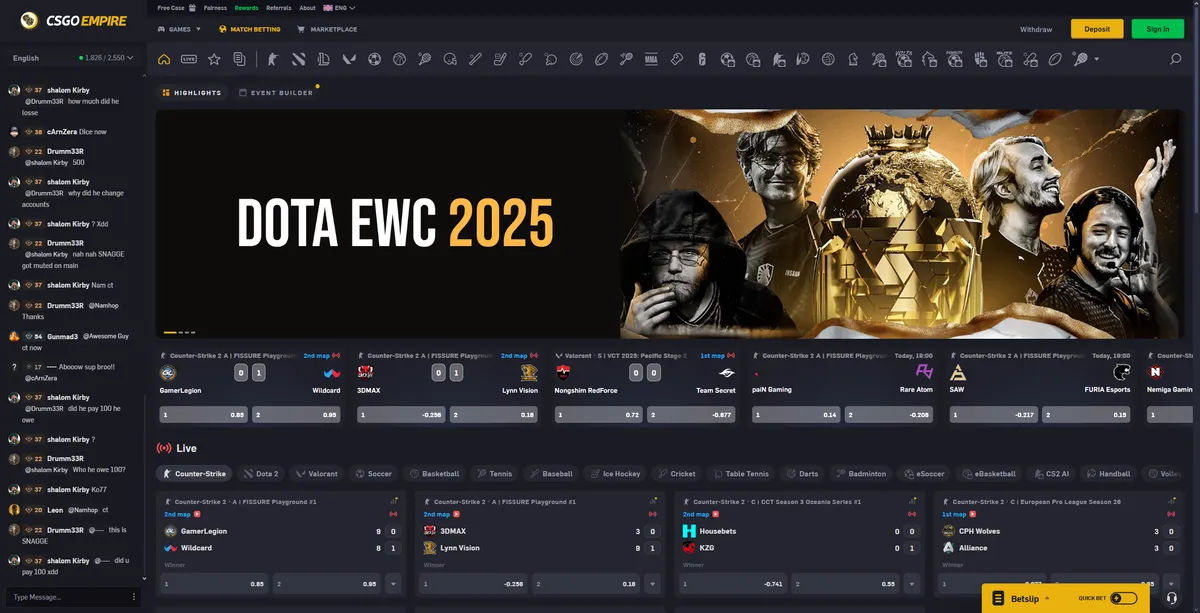Click the Withdraw link
Viewport: 1200px width, 613px height.
[1036, 29]
